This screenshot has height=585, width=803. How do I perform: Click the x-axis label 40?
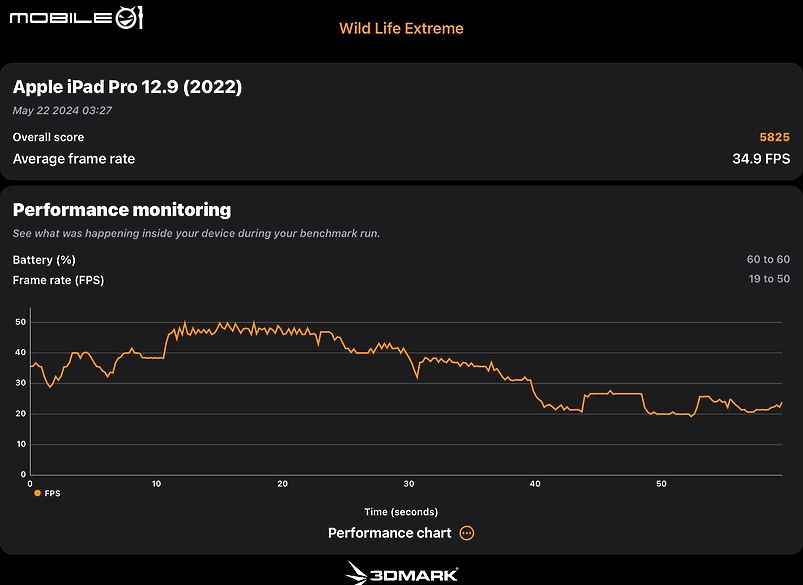click(x=535, y=484)
